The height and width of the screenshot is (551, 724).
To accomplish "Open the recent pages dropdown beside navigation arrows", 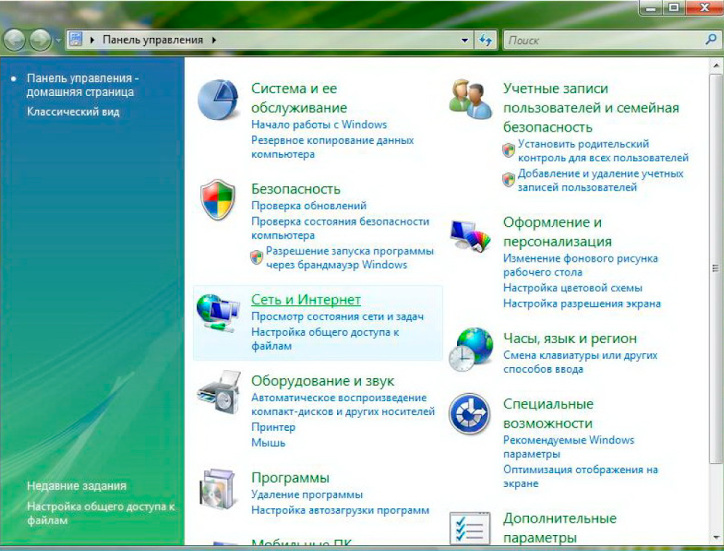I will (x=58, y=40).
